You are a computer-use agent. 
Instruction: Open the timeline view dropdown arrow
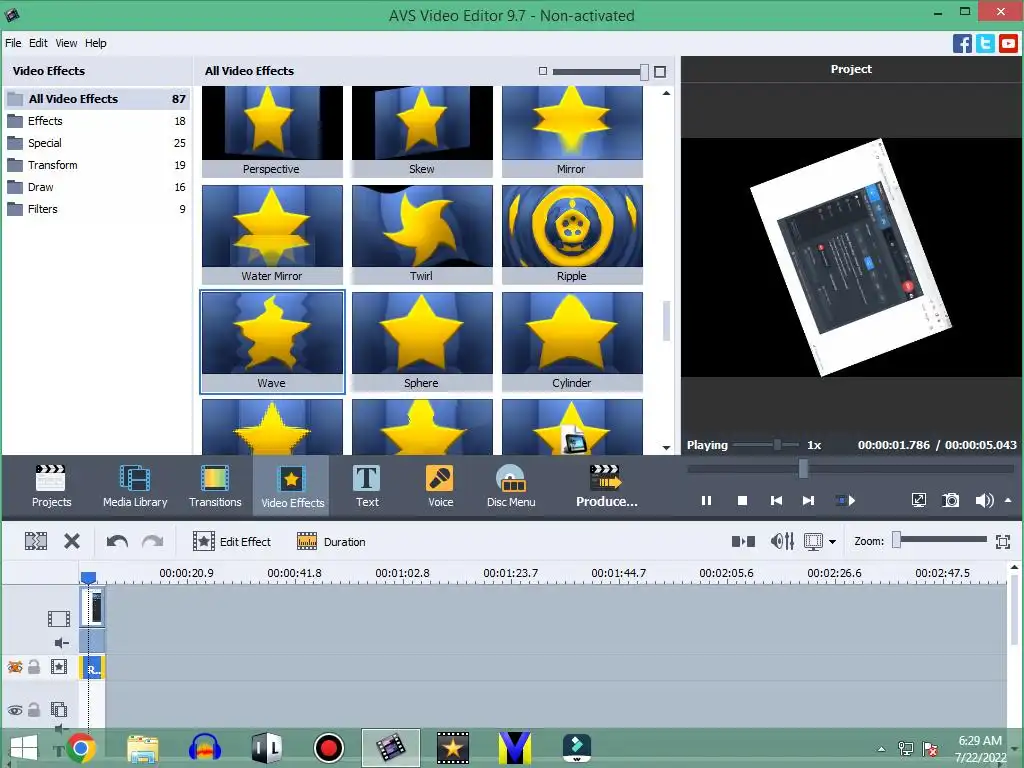(x=832, y=542)
